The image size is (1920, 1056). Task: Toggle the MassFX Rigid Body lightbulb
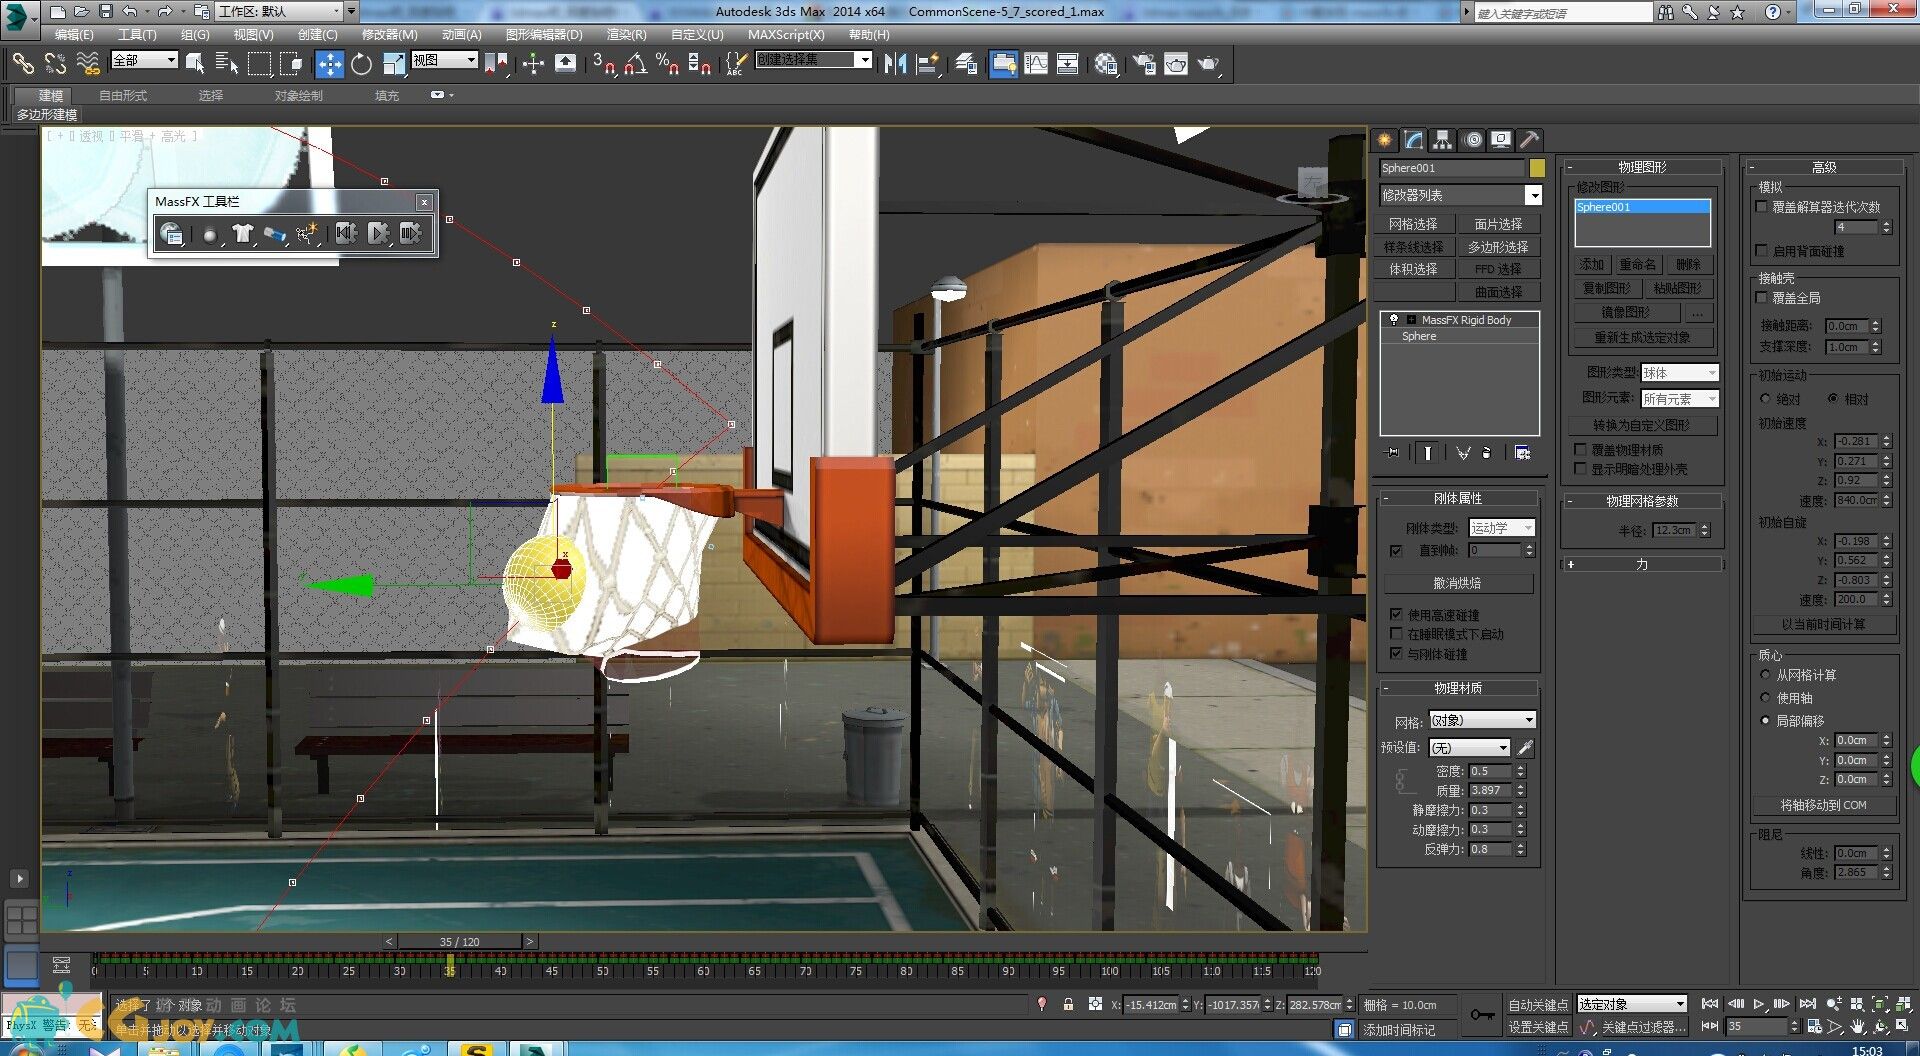point(1393,320)
